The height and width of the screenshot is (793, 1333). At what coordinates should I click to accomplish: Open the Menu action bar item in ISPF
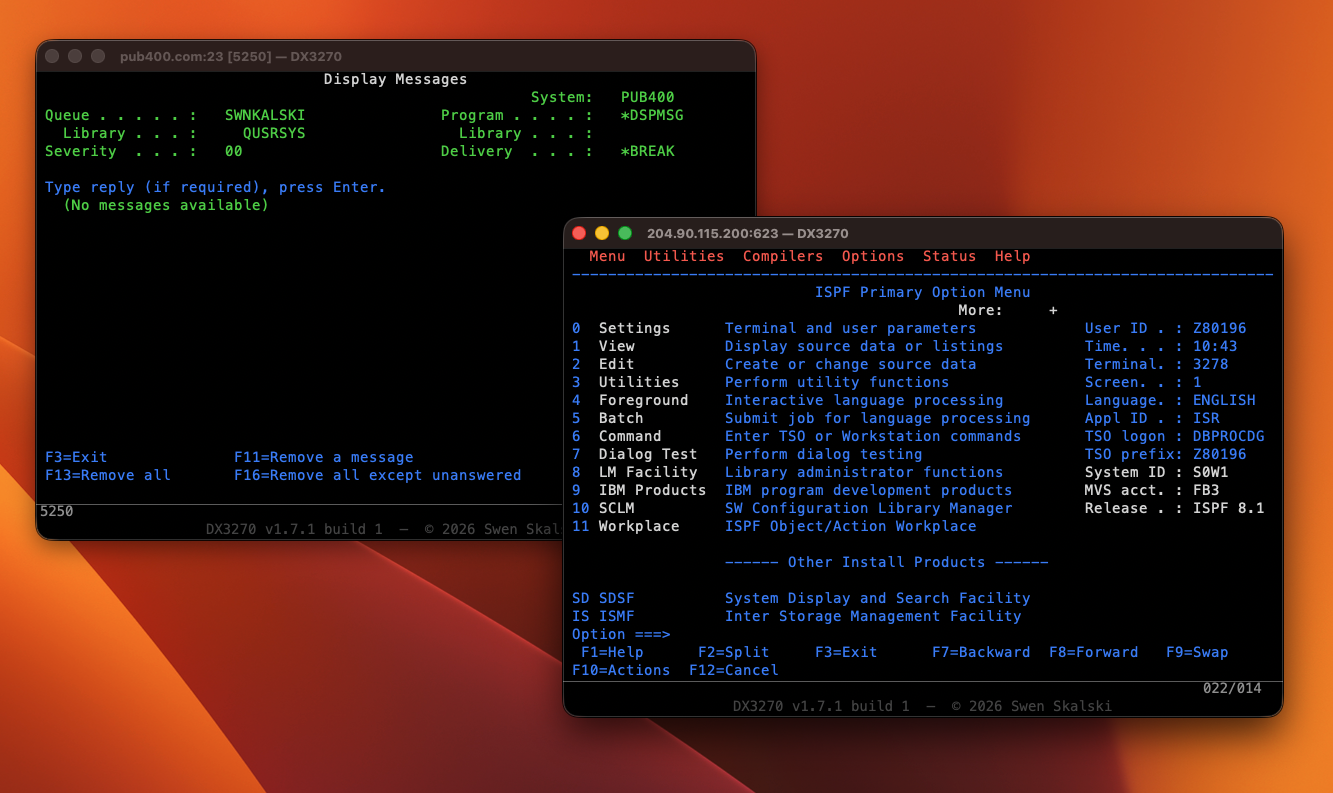607,256
